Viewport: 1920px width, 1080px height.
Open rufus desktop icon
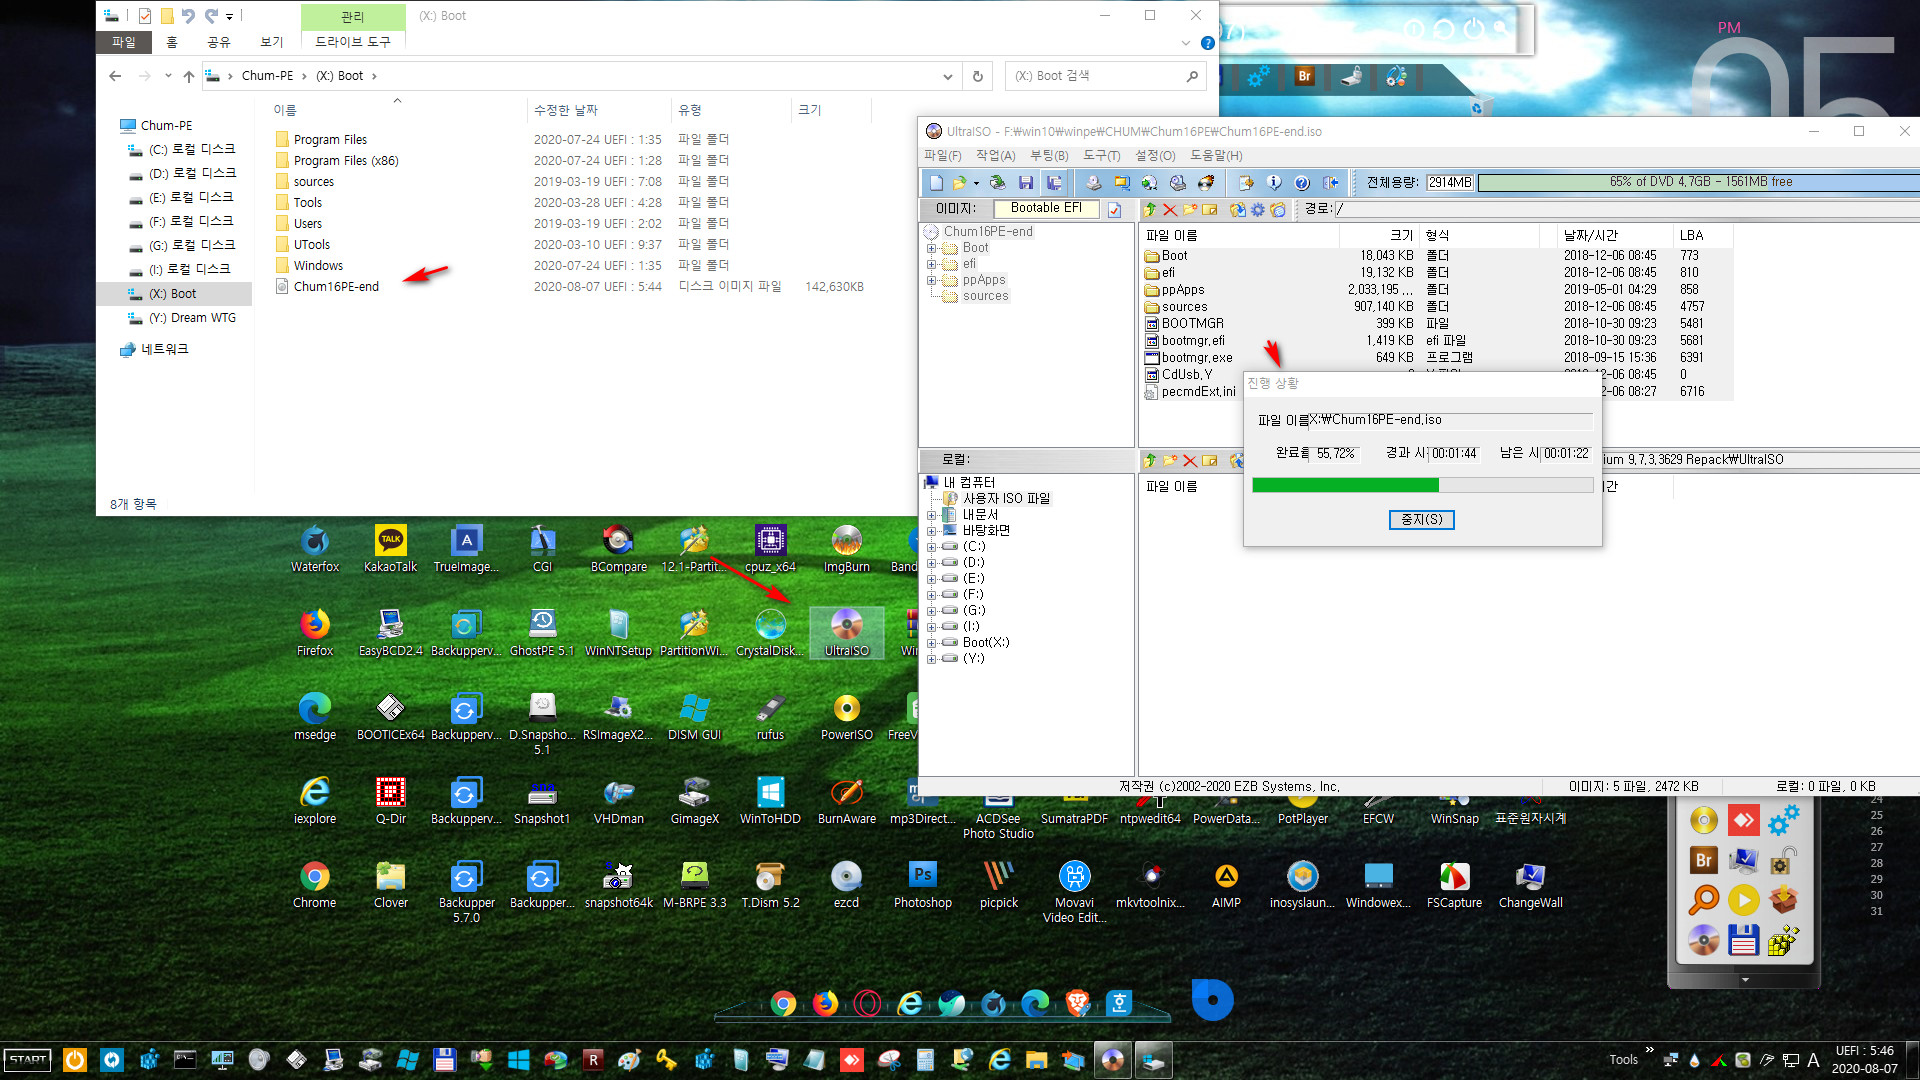(770, 717)
